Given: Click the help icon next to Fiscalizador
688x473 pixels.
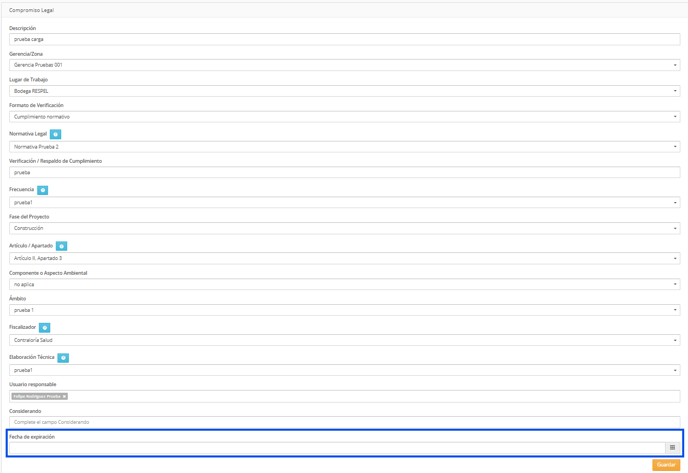Looking at the screenshot, I should pyautogui.click(x=44, y=327).
